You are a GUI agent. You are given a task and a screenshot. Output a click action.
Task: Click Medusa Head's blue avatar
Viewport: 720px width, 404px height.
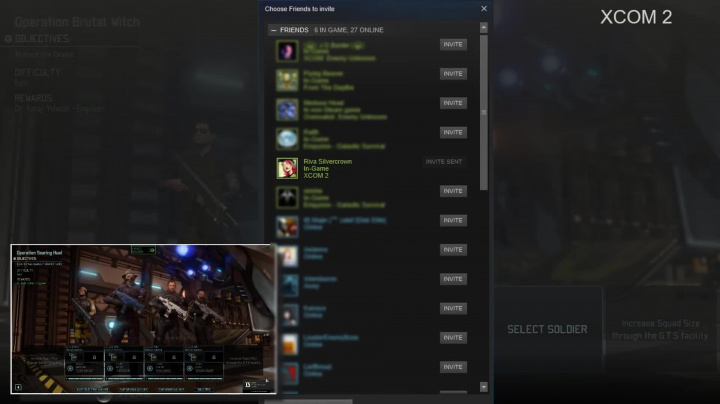(x=287, y=110)
